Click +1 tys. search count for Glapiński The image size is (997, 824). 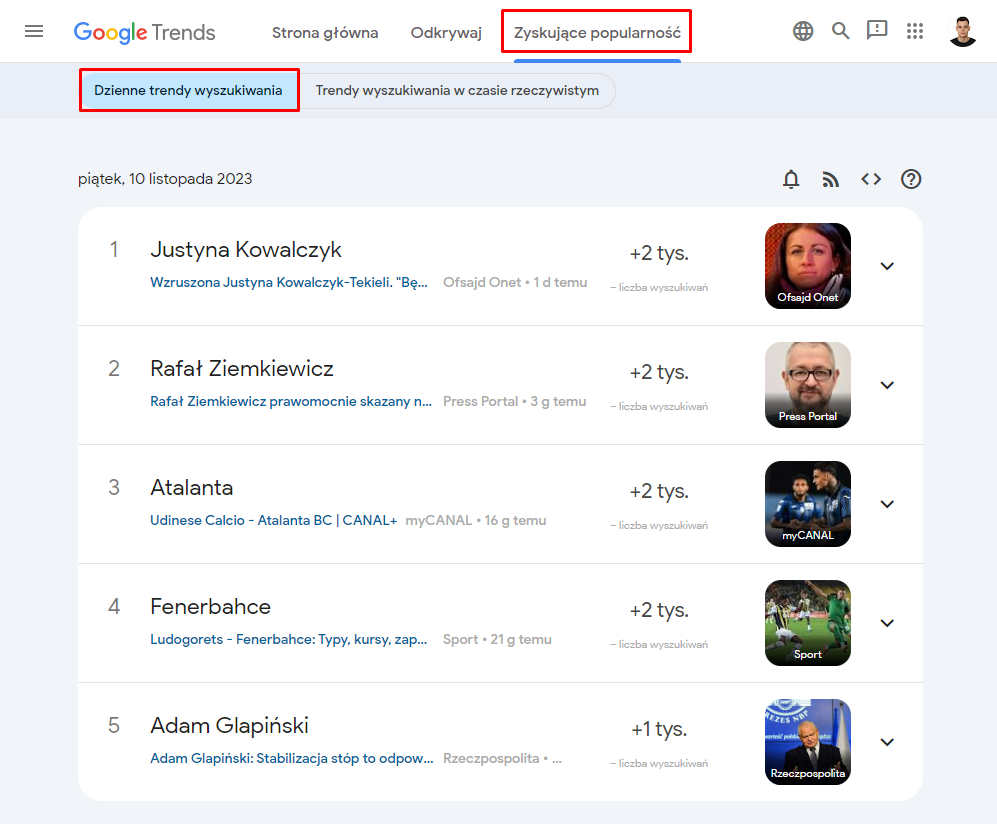[659, 729]
